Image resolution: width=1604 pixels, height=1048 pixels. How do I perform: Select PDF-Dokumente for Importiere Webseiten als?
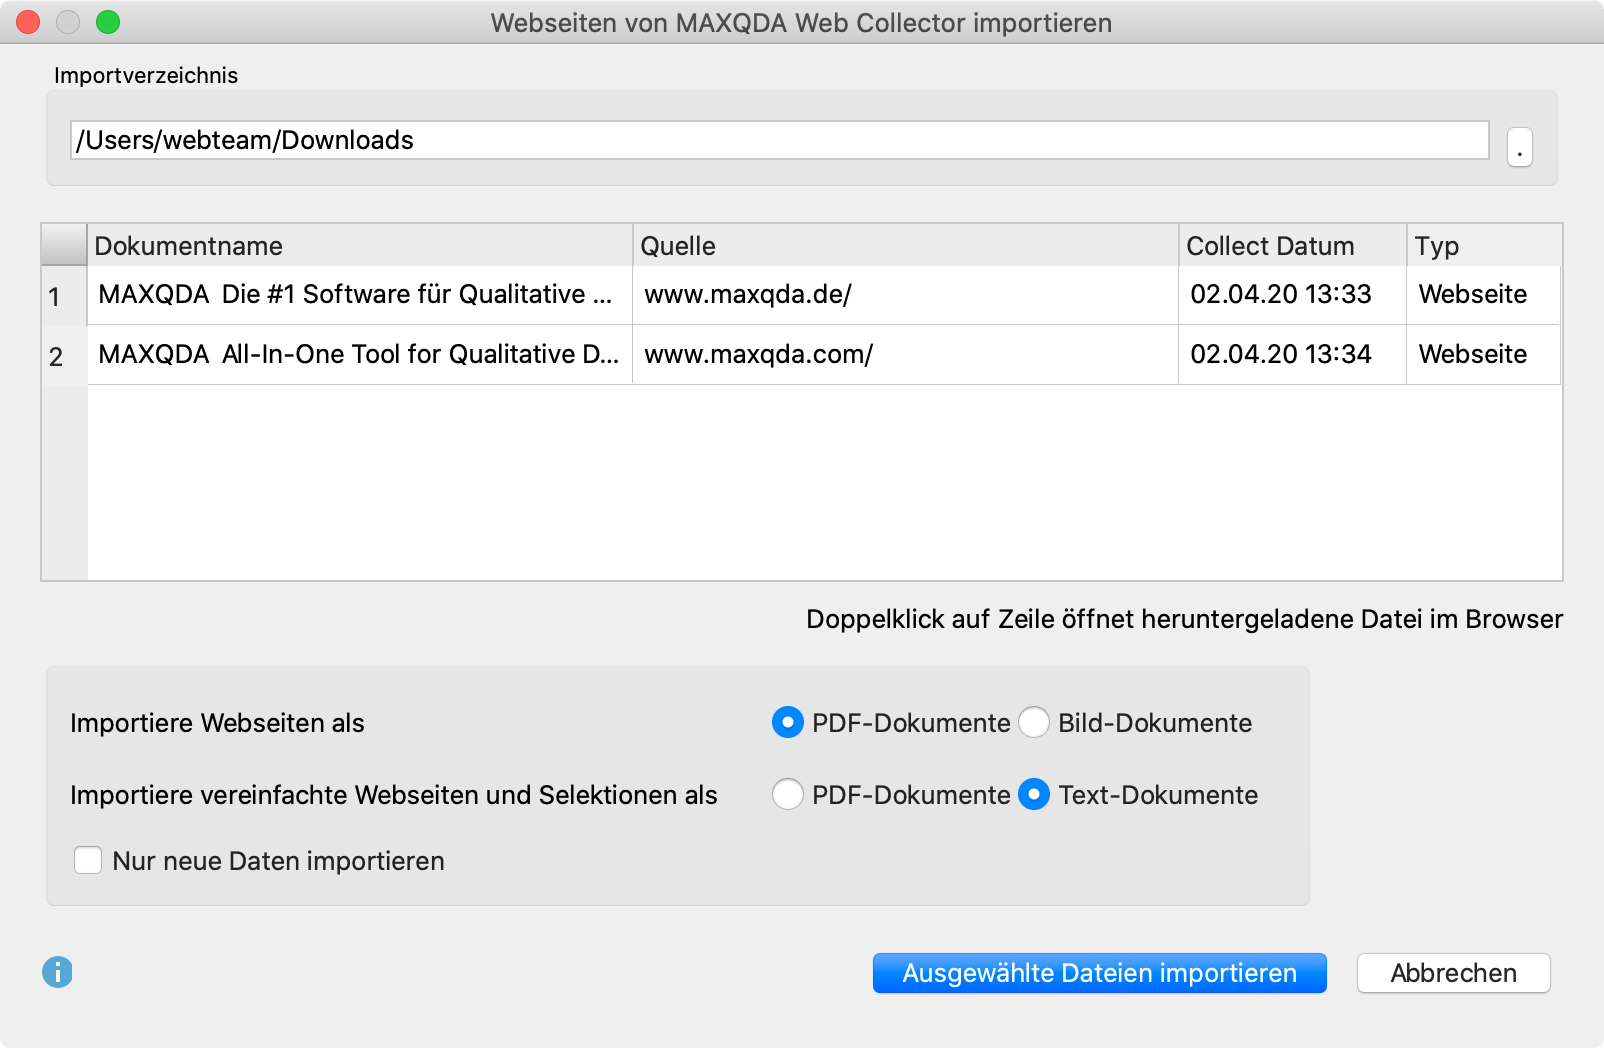click(788, 722)
